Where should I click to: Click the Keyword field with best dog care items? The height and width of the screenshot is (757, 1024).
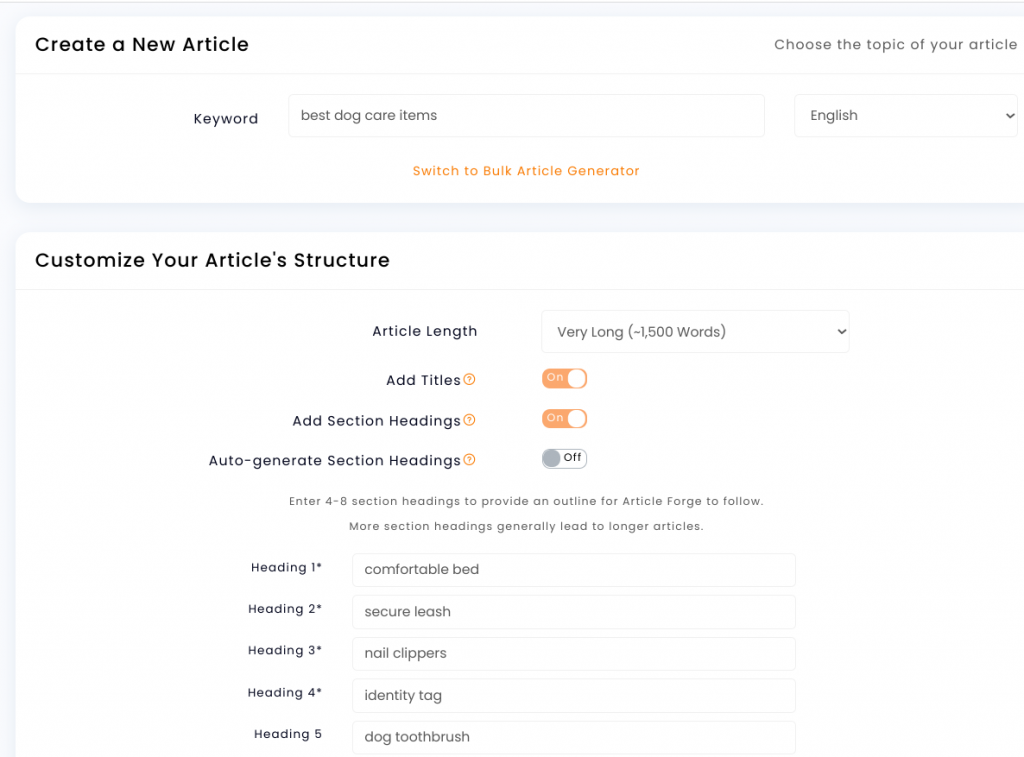(526, 116)
